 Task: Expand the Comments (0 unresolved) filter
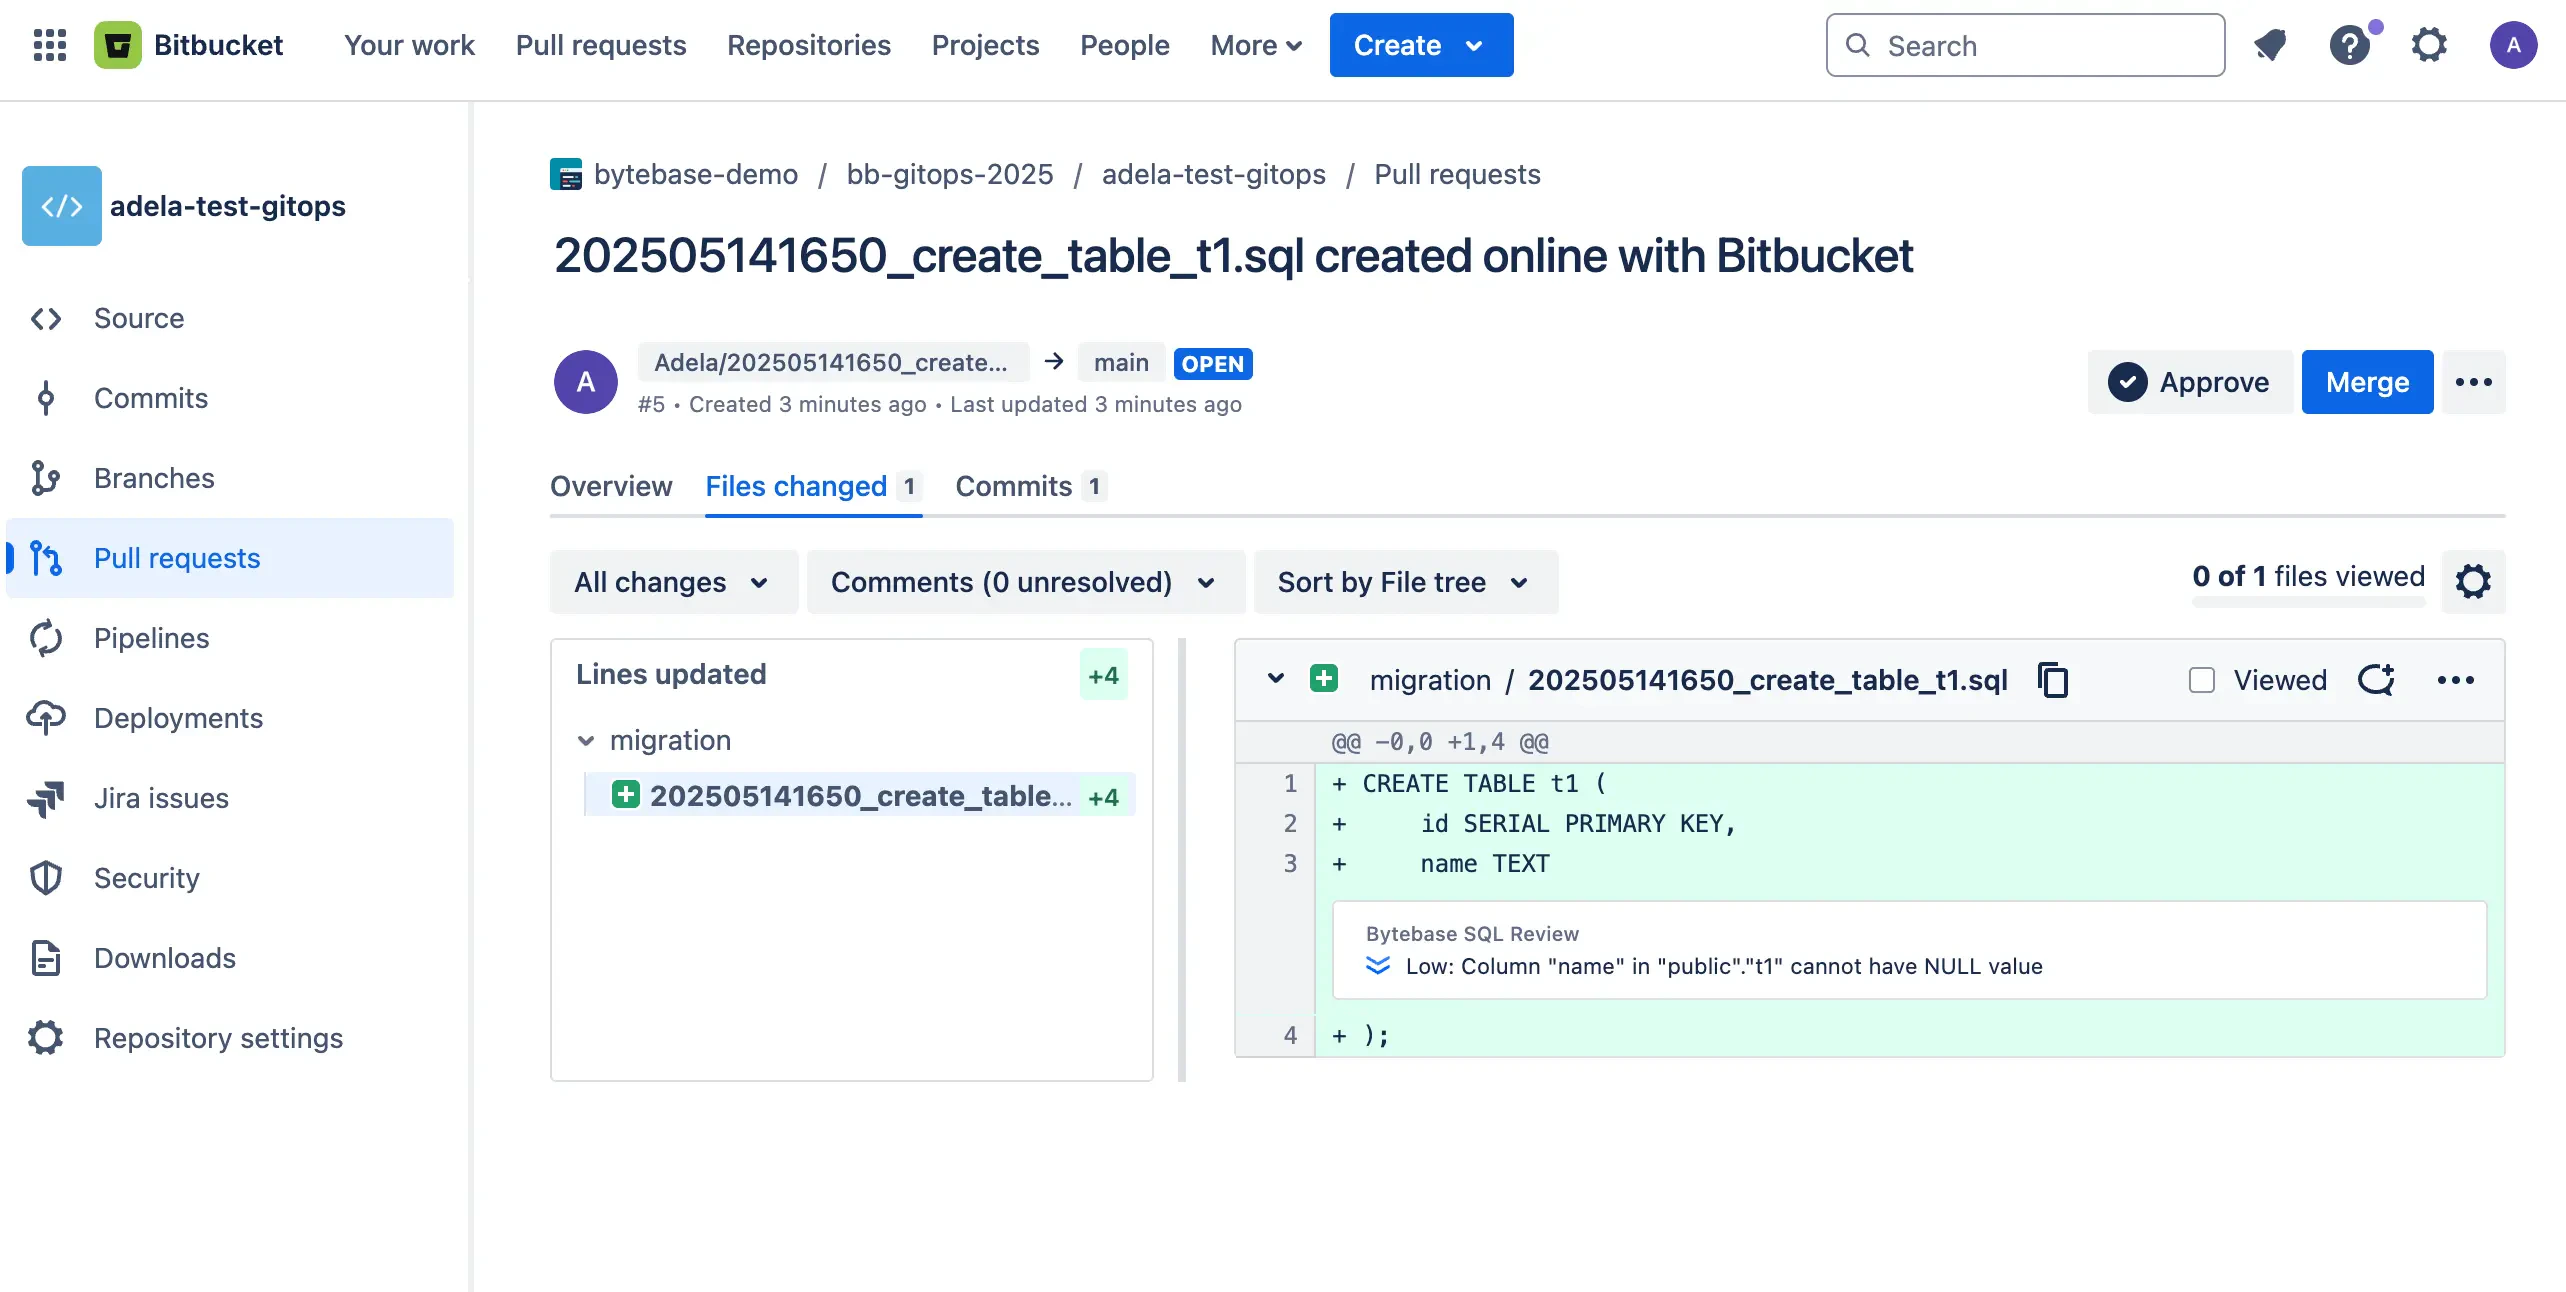tap(1024, 582)
